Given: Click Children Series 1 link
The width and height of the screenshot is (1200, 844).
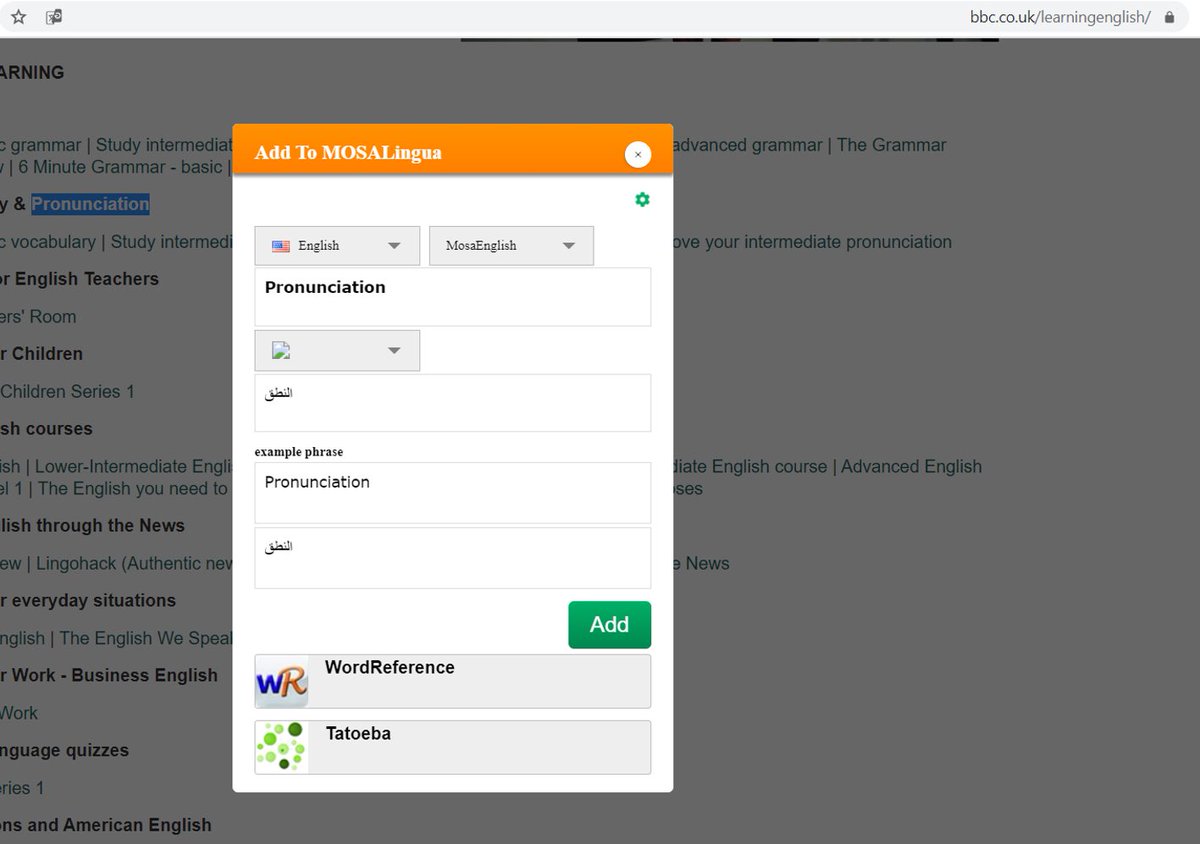Looking at the screenshot, I should point(67,392).
